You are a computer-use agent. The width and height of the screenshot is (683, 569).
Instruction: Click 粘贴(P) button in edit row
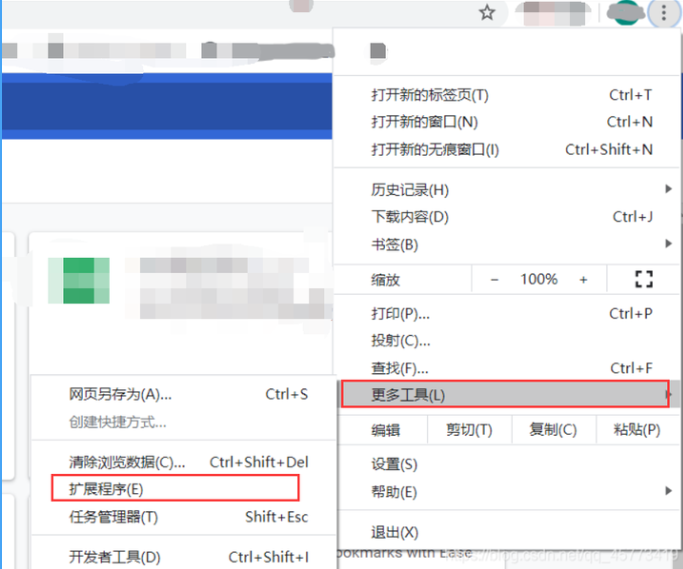[636, 430]
